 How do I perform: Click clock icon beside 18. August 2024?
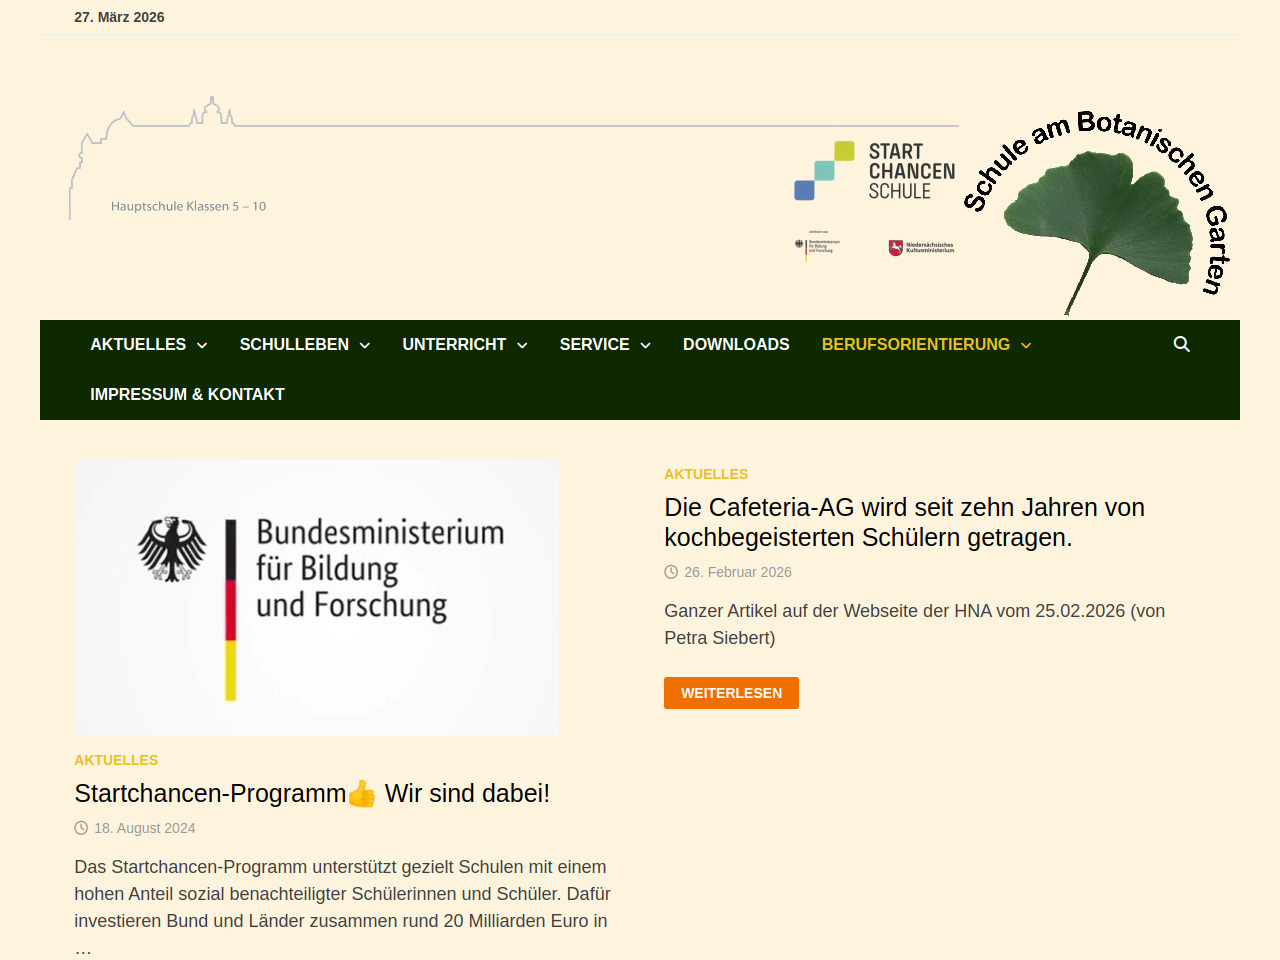click(81, 828)
